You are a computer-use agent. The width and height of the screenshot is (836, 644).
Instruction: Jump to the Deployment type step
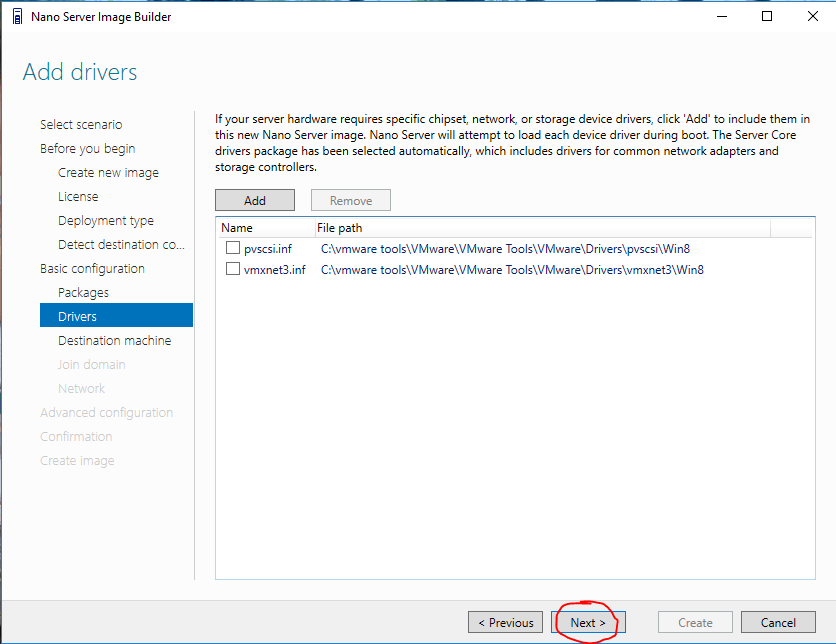tap(106, 221)
